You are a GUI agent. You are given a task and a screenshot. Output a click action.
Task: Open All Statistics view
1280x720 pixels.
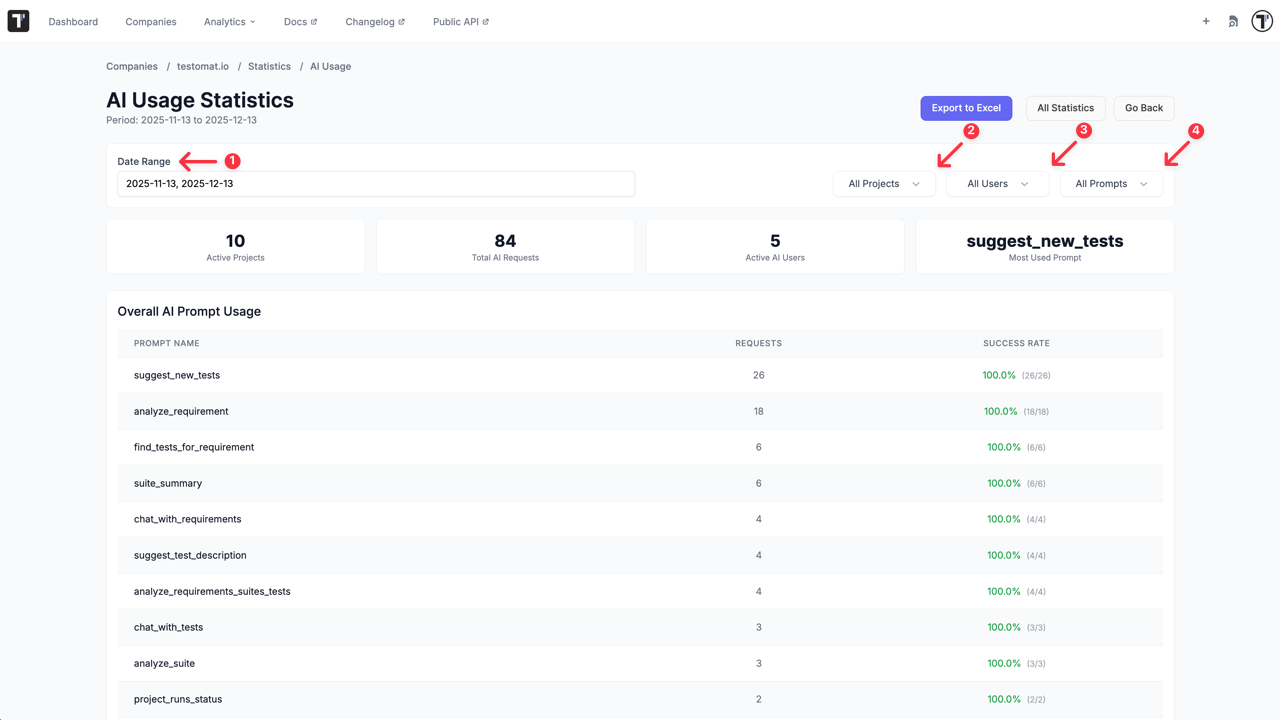point(1065,108)
